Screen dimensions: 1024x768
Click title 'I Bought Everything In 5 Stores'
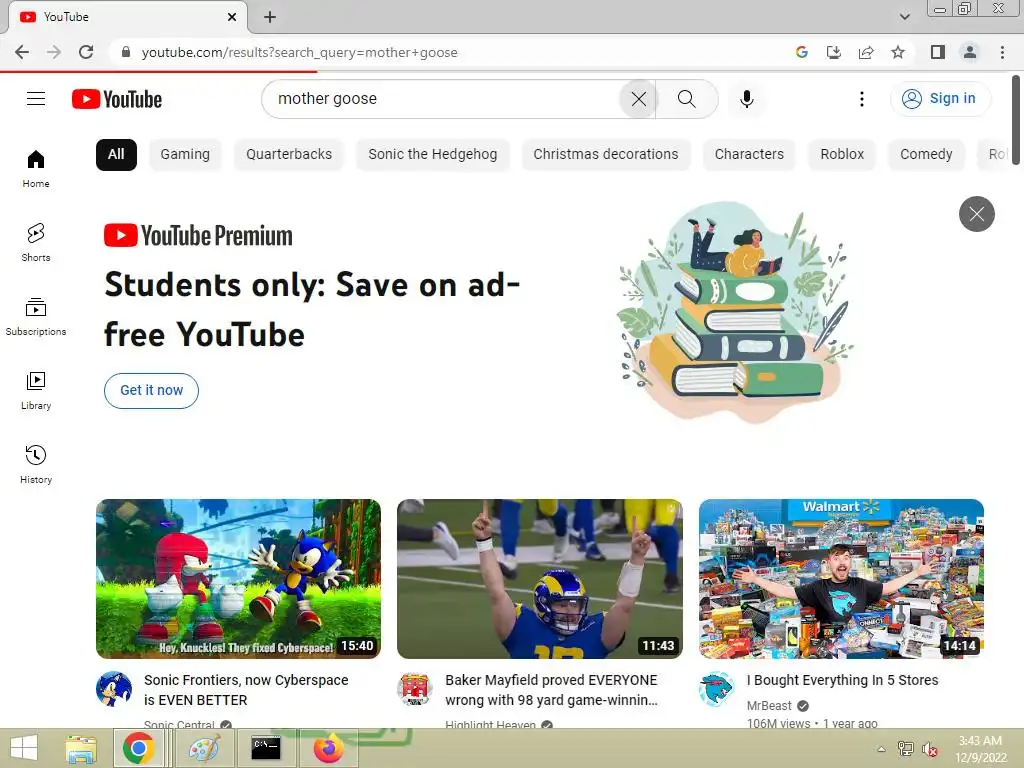tap(842, 680)
